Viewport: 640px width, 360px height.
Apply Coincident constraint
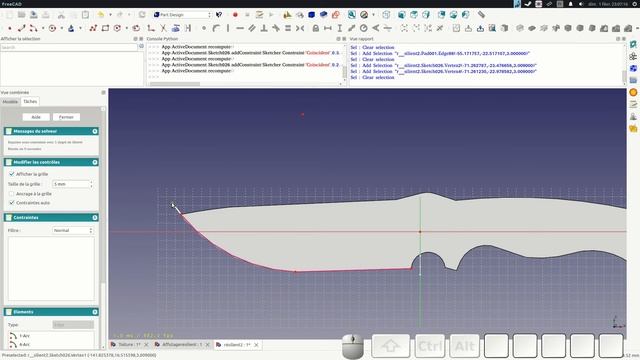coord(204,28)
